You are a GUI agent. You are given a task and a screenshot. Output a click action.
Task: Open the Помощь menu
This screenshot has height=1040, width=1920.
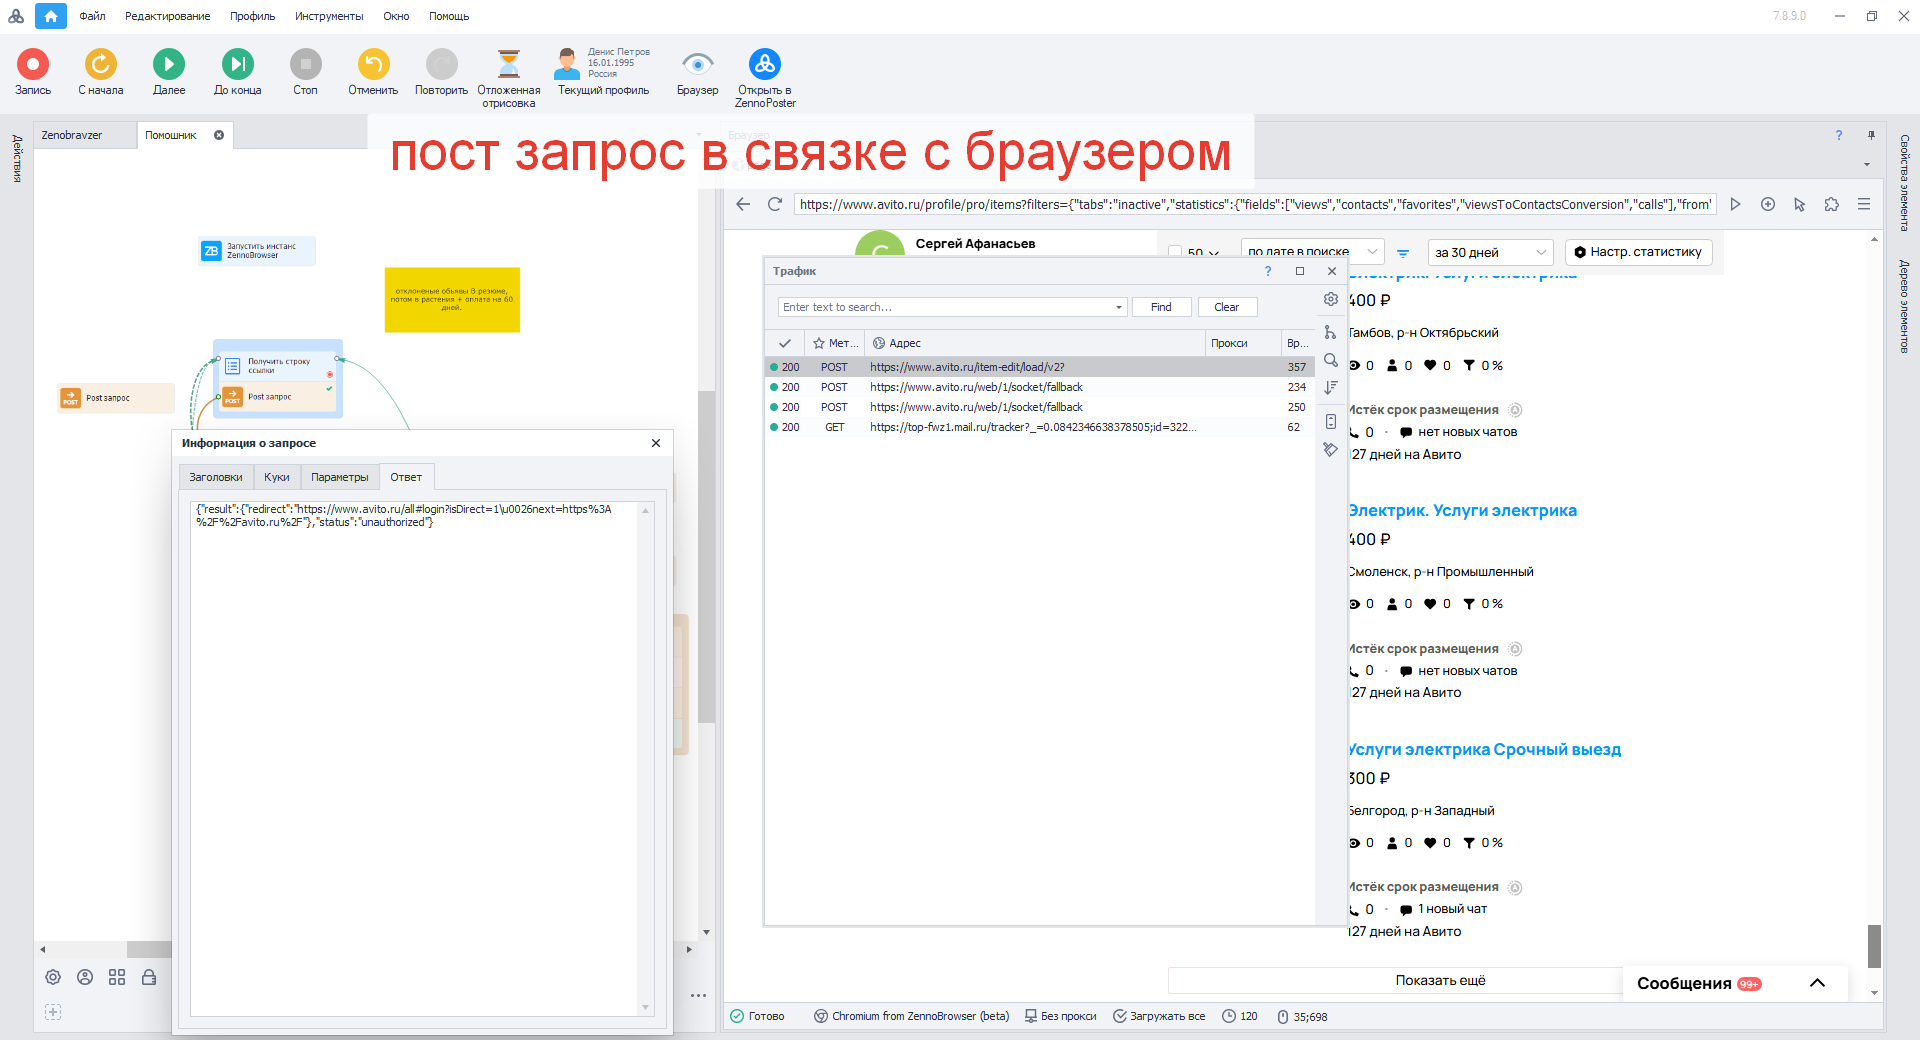[x=449, y=16]
